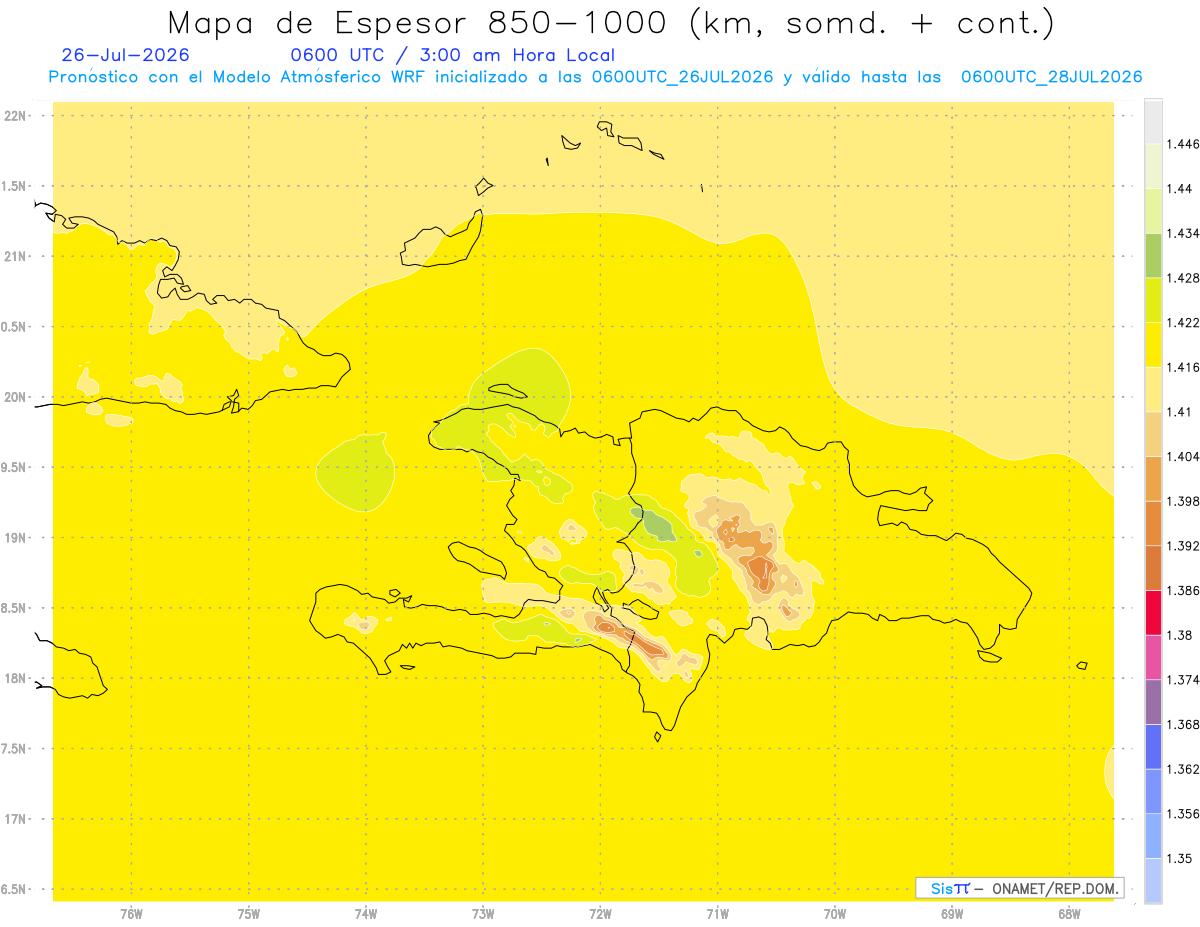Click the legend value '1.44'
This screenshot has height=927, width=1200.
tap(1180, 189)
